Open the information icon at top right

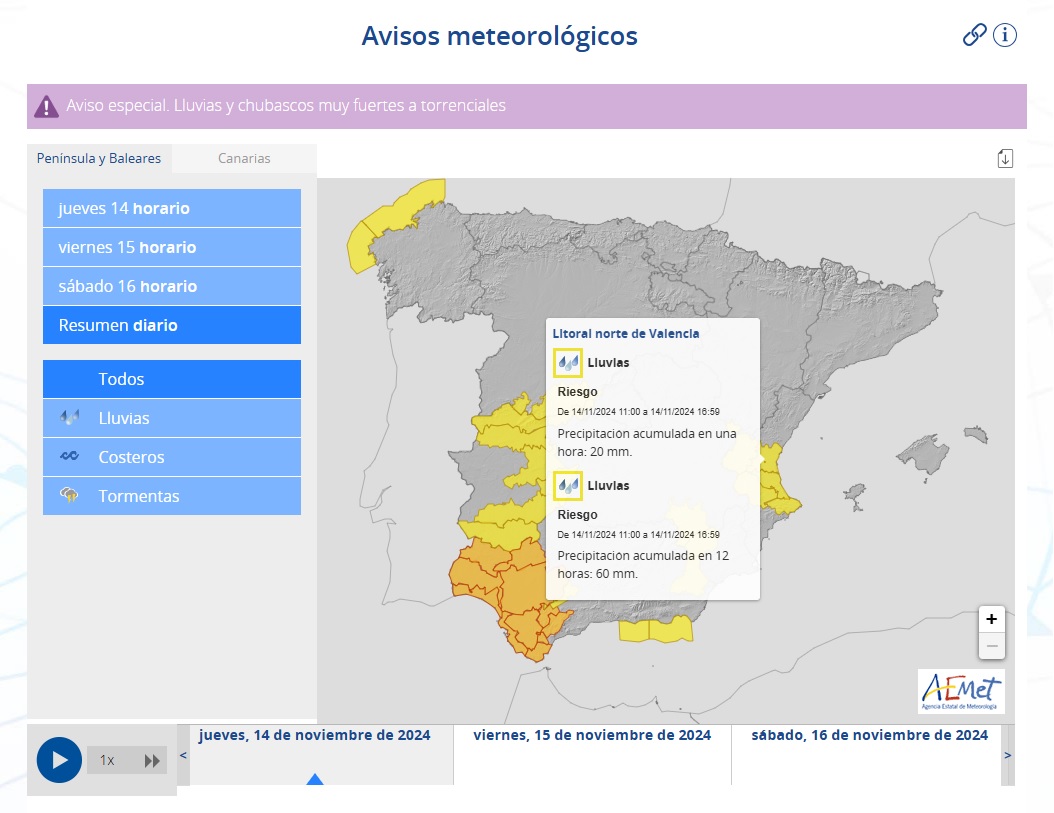tap(1004, 35)
